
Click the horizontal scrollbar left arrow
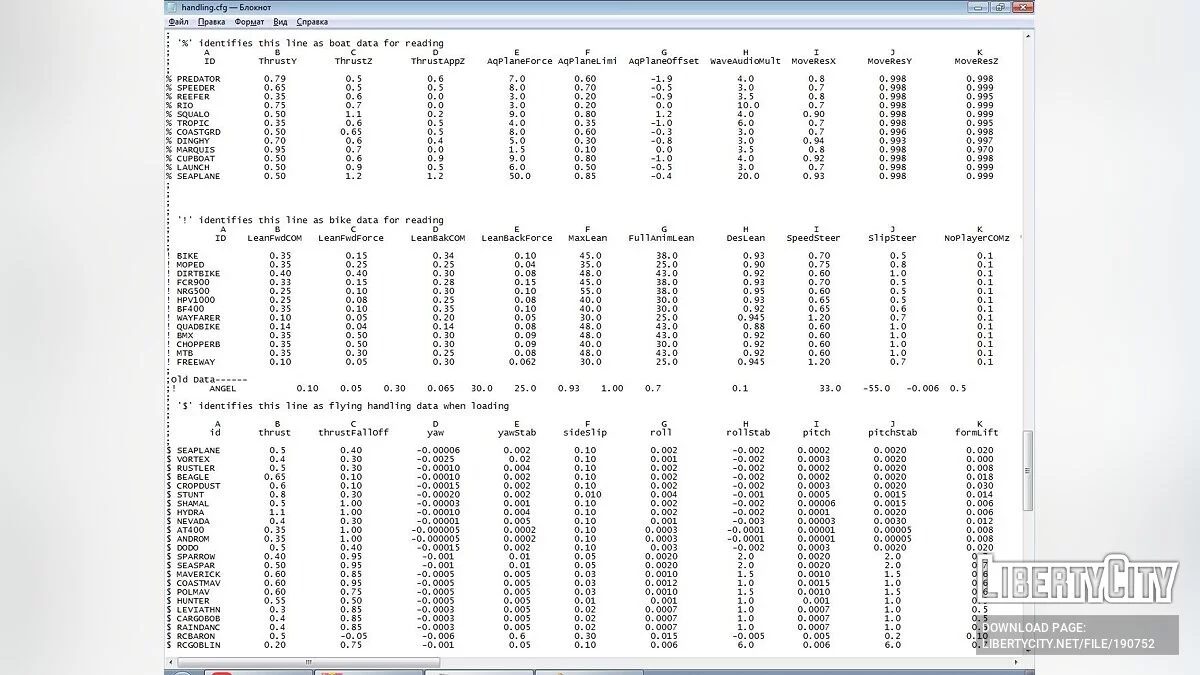169,661
